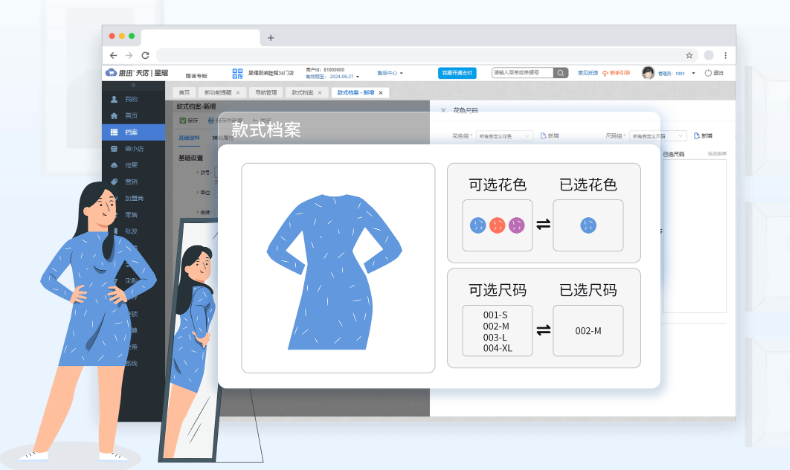Open the browser three-dot menu
The width and height of the screenshot is (790, 470).
(726, 55)
